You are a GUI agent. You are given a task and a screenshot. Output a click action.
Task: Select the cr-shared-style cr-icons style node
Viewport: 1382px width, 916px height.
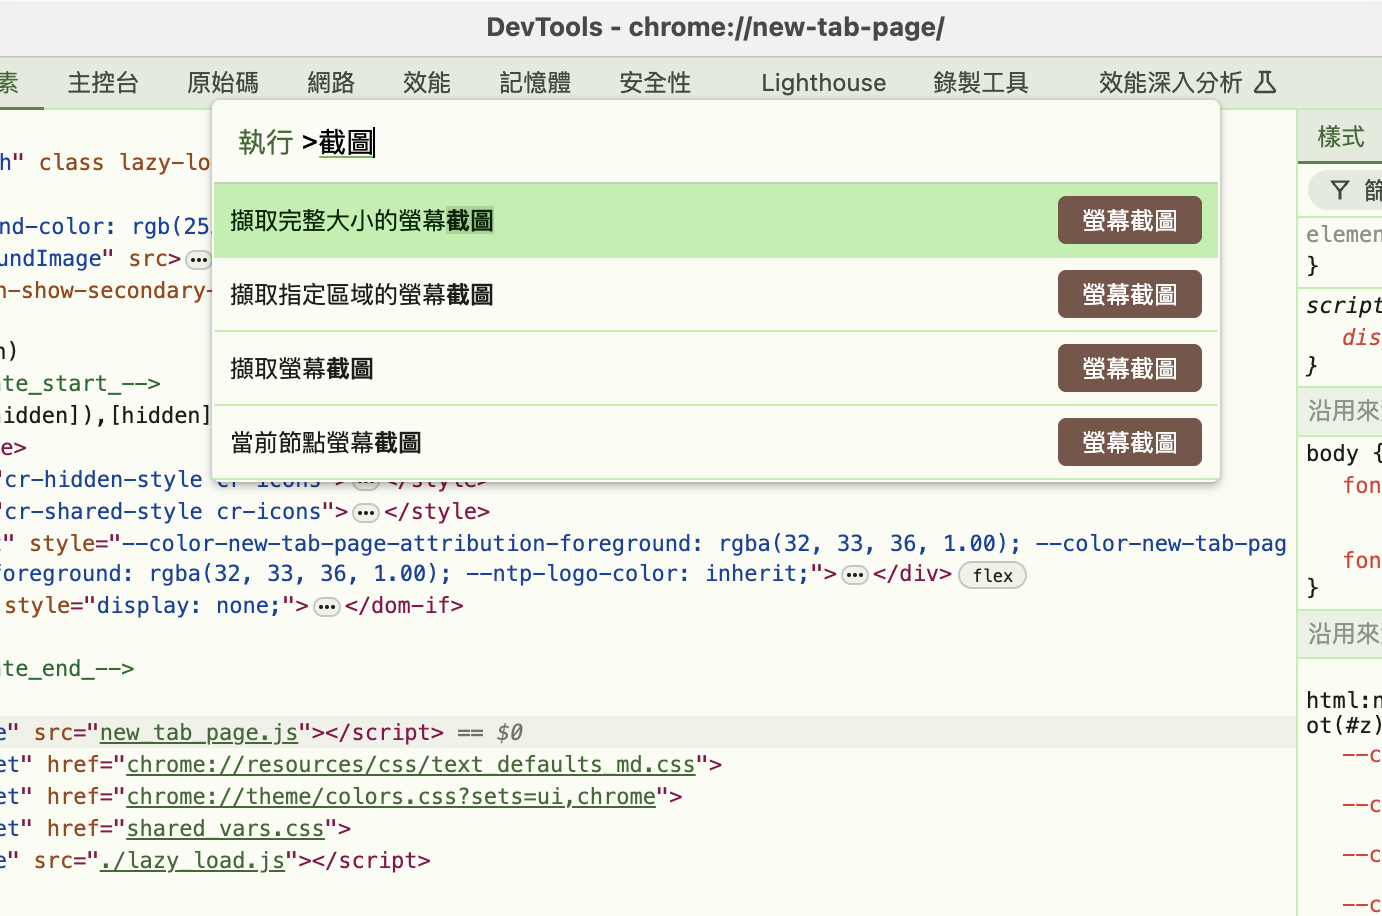point(245,511)
